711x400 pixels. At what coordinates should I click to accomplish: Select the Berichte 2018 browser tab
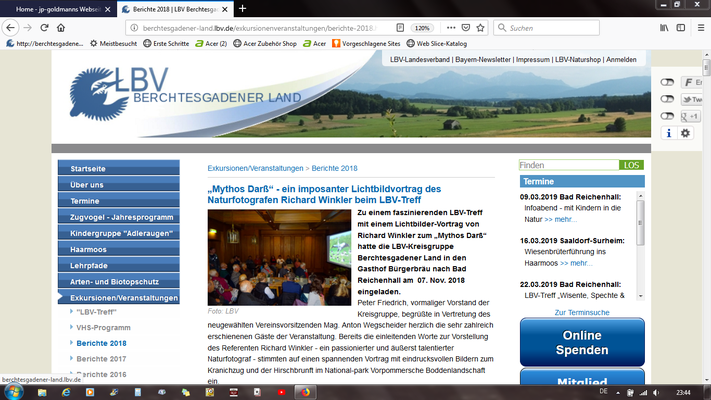click(175, 9)
